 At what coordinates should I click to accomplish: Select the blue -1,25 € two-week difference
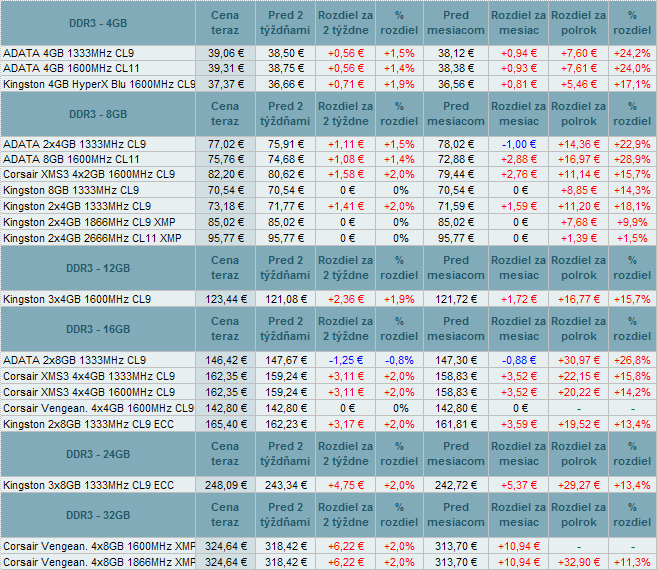pyautogui.click(x=346, y=360)
